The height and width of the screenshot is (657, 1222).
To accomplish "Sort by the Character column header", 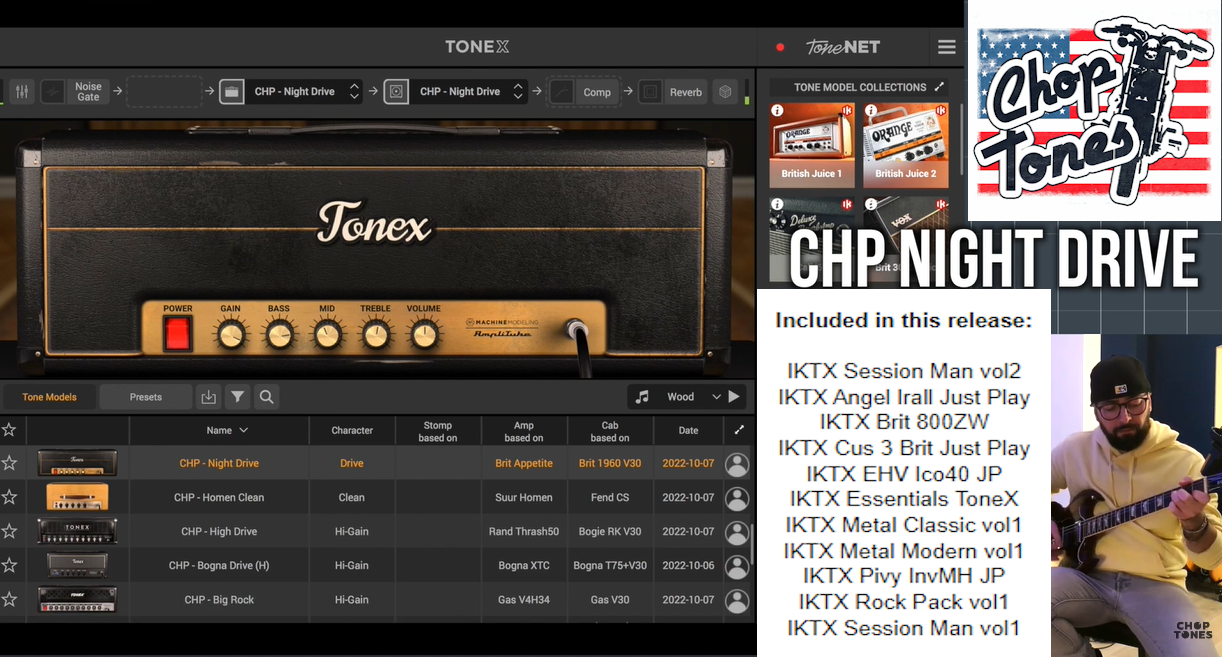I will click(x=352, y=430).
